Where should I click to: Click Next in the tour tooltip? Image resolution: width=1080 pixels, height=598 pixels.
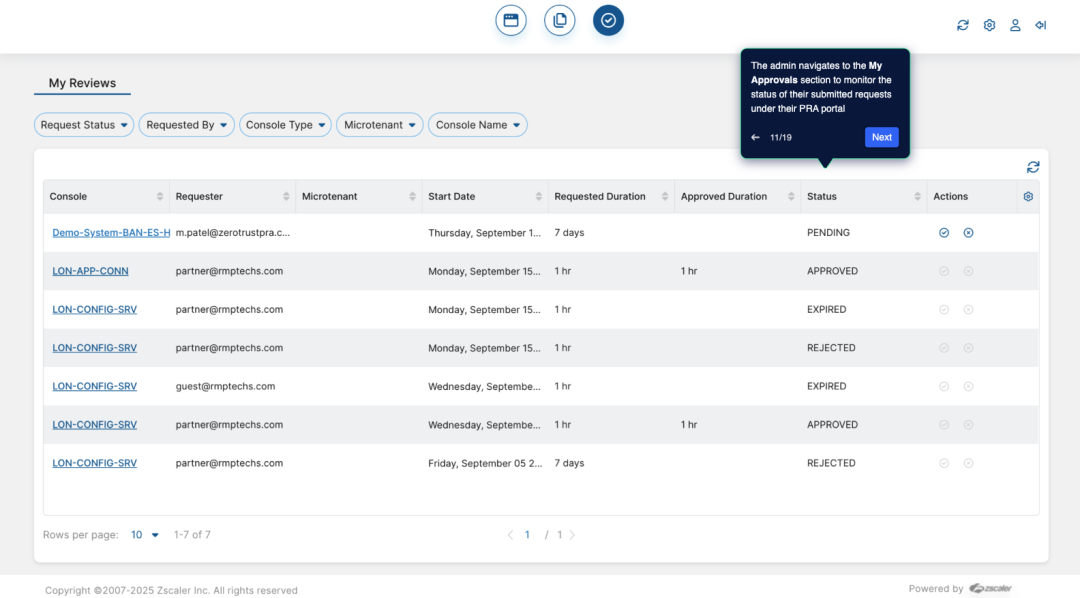click(x=881, y=137)
